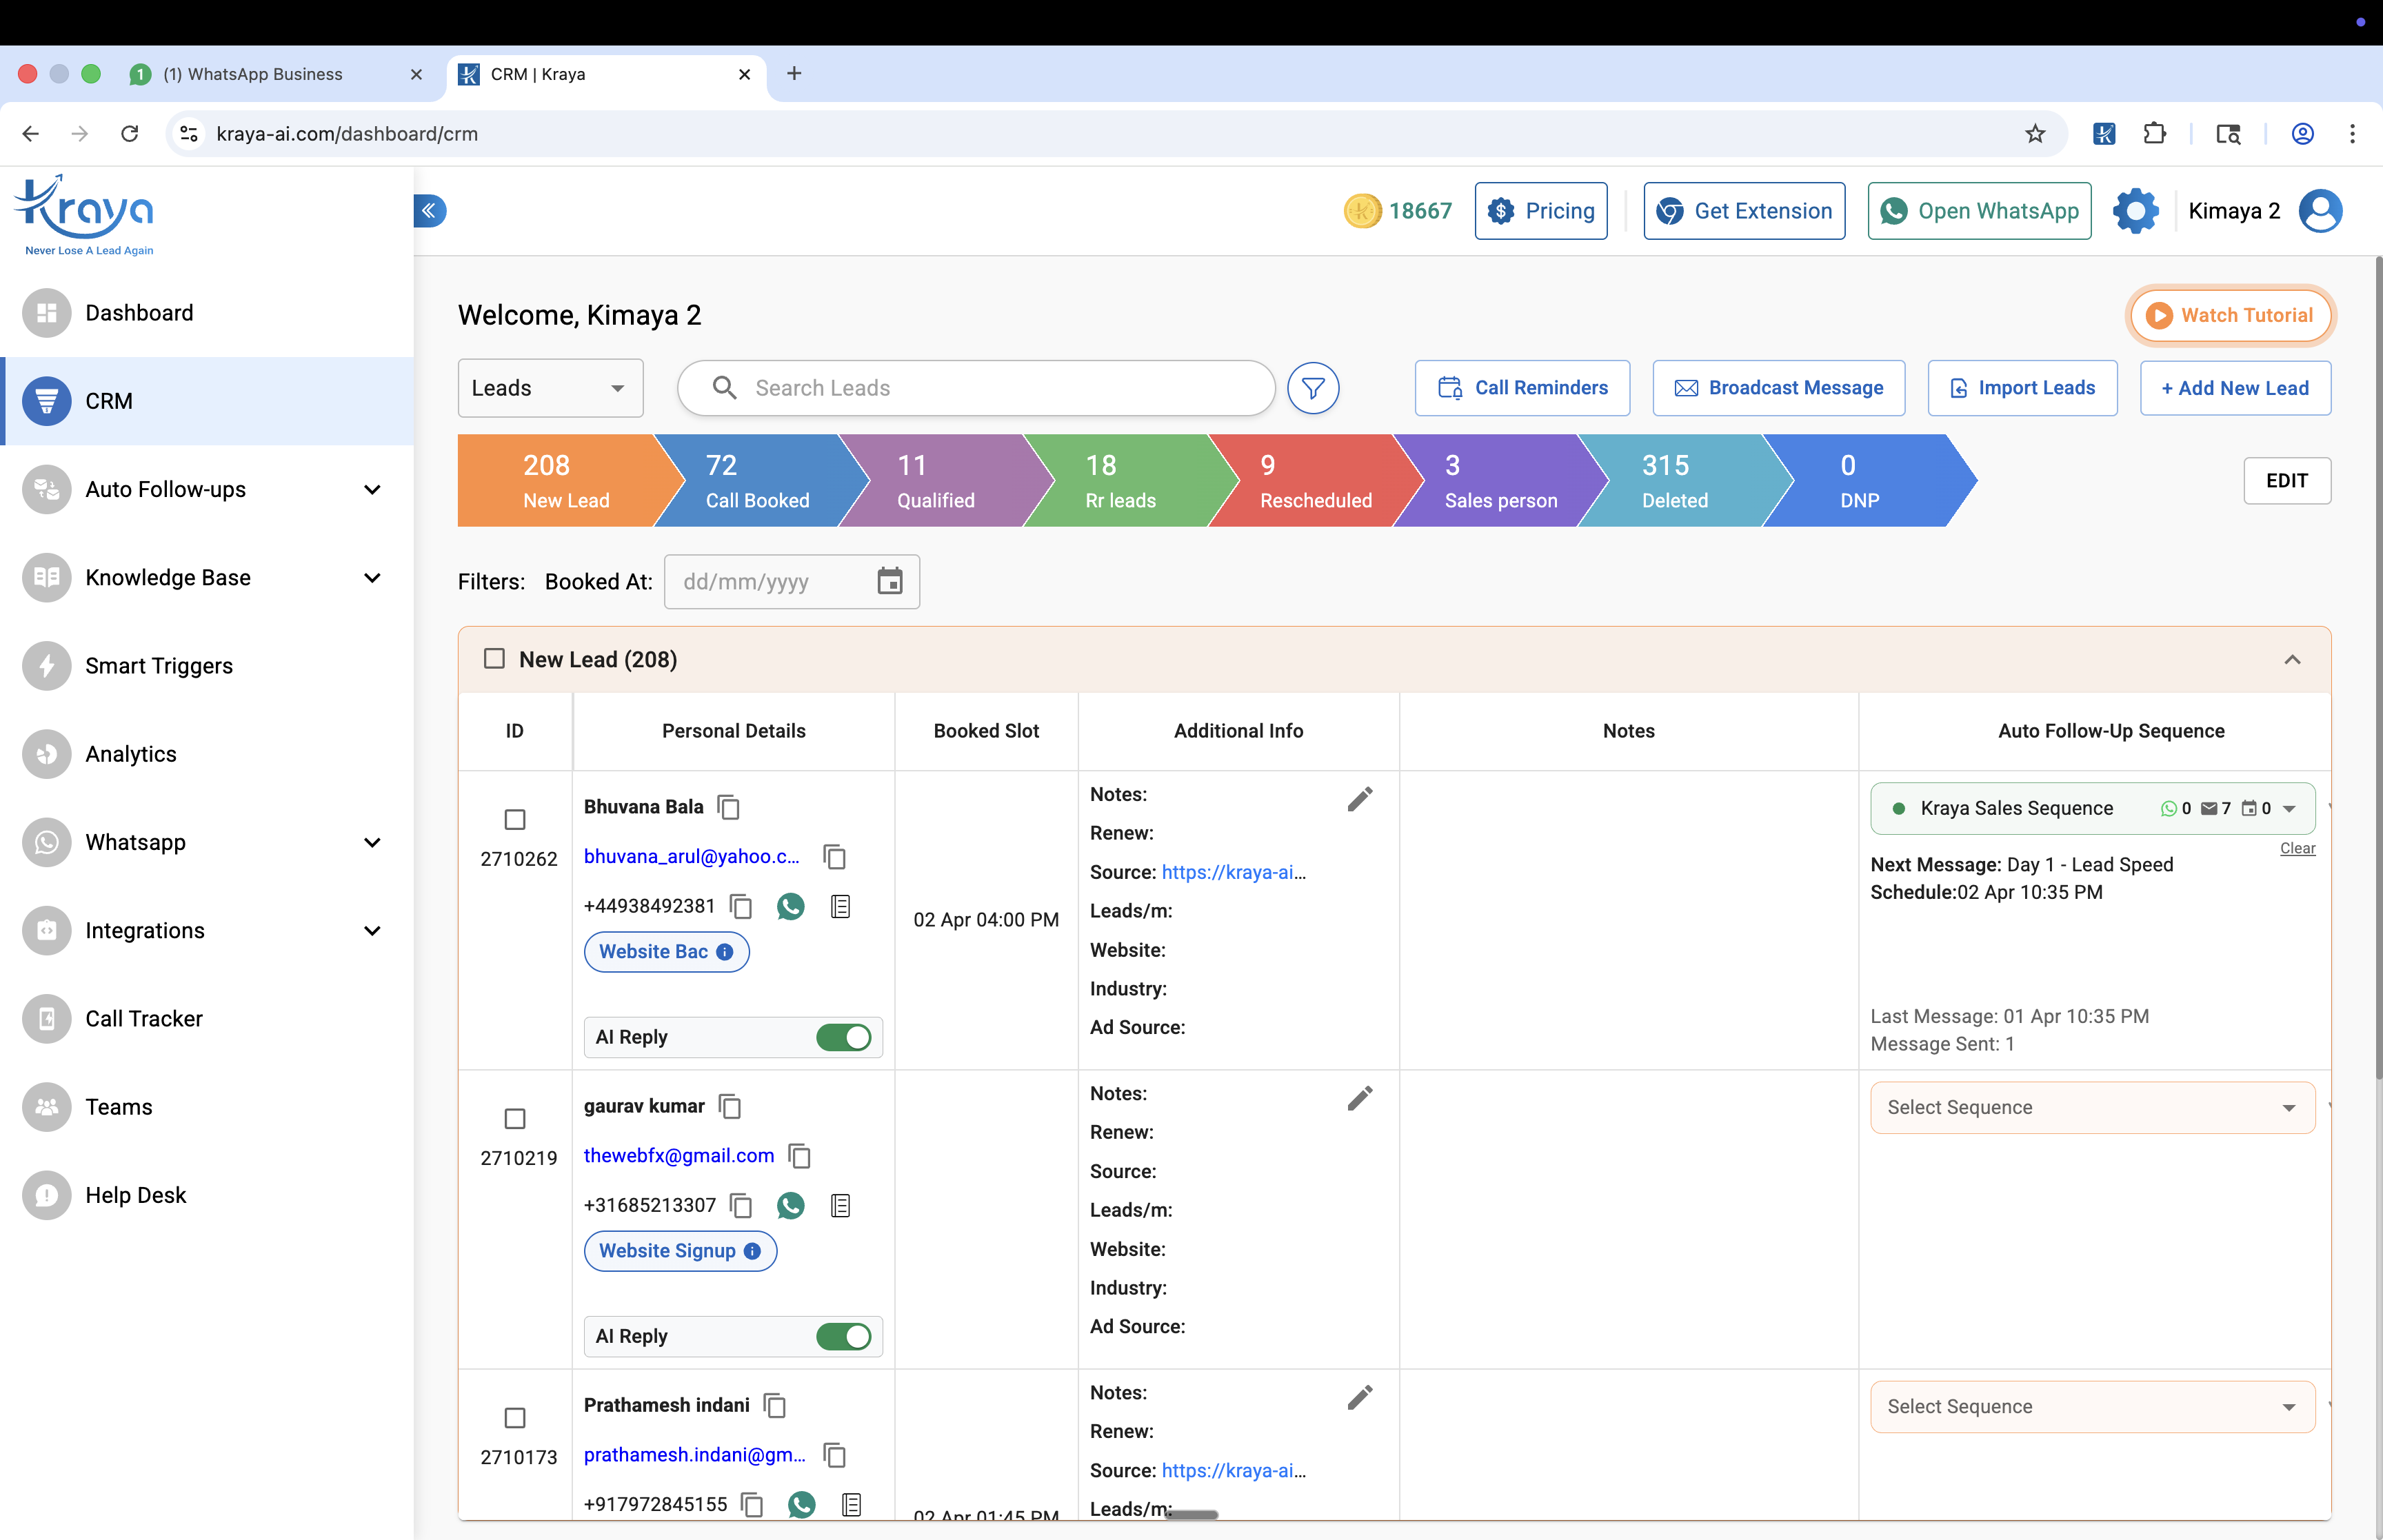
Task: Open the settings gear icon in header
Action: click(x=2134, y=211)
